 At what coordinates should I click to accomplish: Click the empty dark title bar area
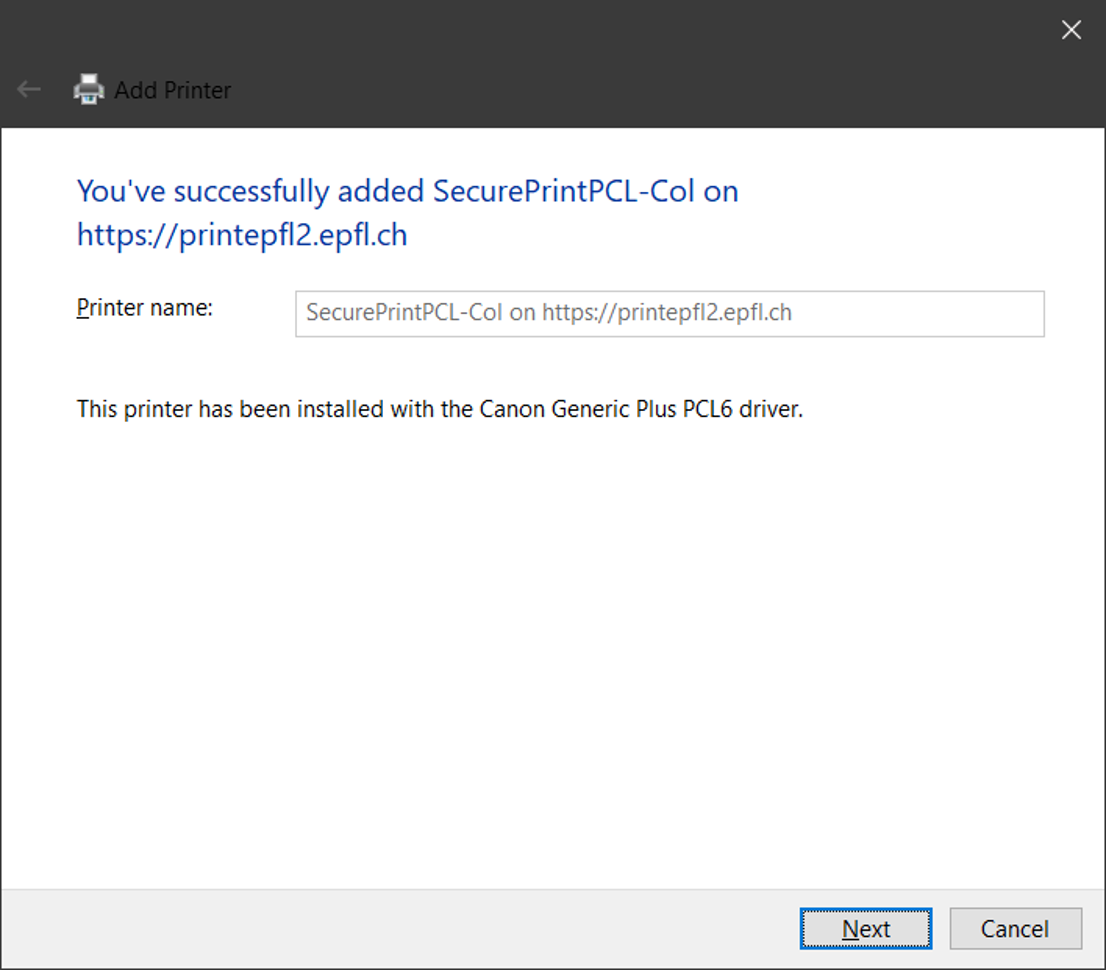pyautogui.click(x=600, y=60)
